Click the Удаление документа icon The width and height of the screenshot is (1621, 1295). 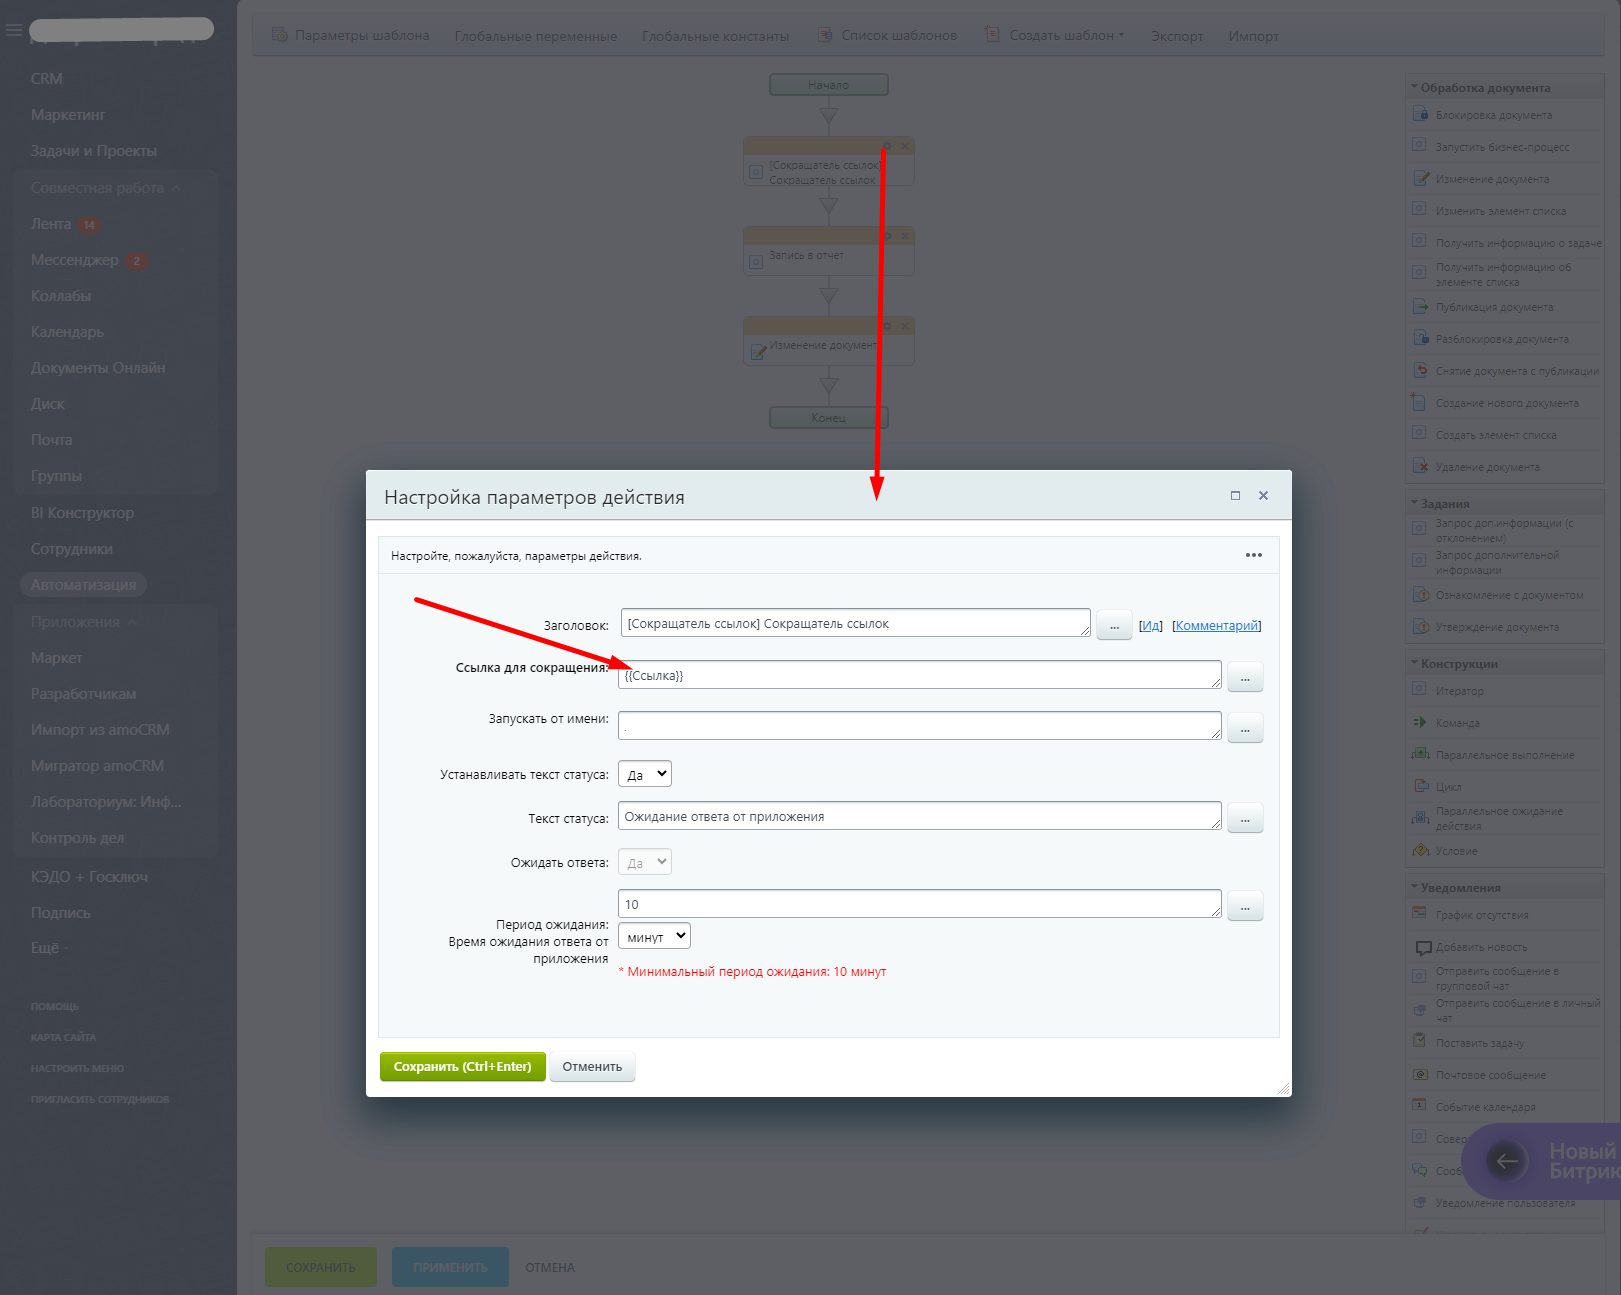pyautogui.click(x=1420, y=466)
